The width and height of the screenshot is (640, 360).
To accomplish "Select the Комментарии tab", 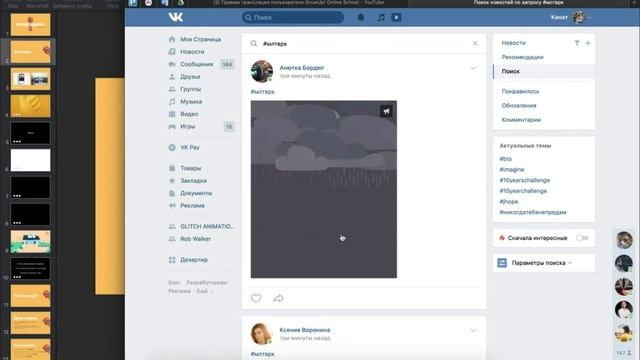I will pos(521,120).
